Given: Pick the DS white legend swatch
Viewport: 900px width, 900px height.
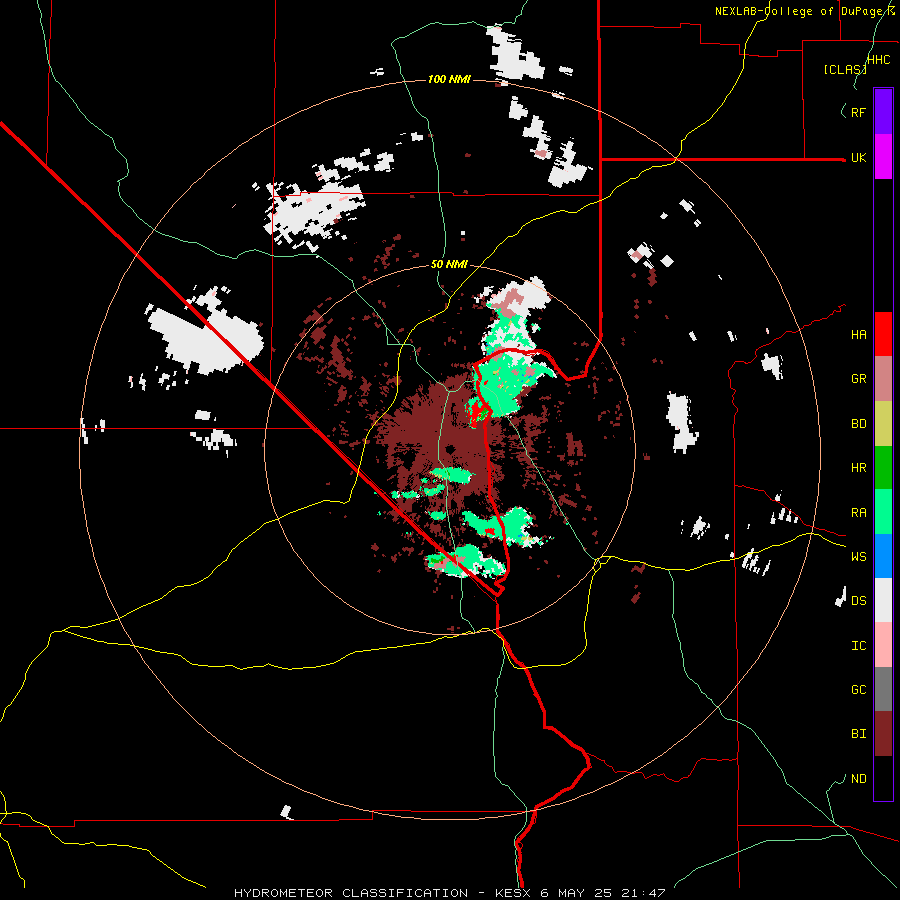Looking at the screenshot, I should click(x=883, y=600).
